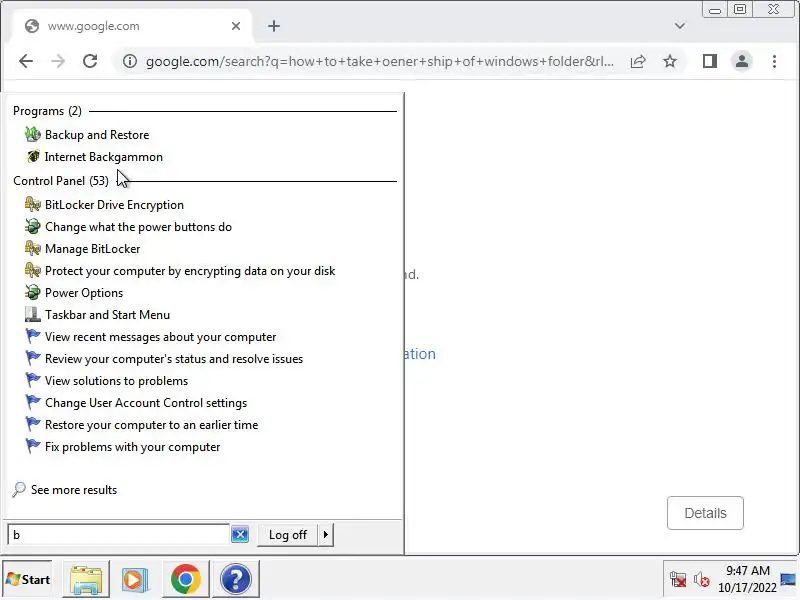Image resolution: width=800 pixels, height=600 pixels.
Task: Reload the Chrome page
Action: [90, 61]
